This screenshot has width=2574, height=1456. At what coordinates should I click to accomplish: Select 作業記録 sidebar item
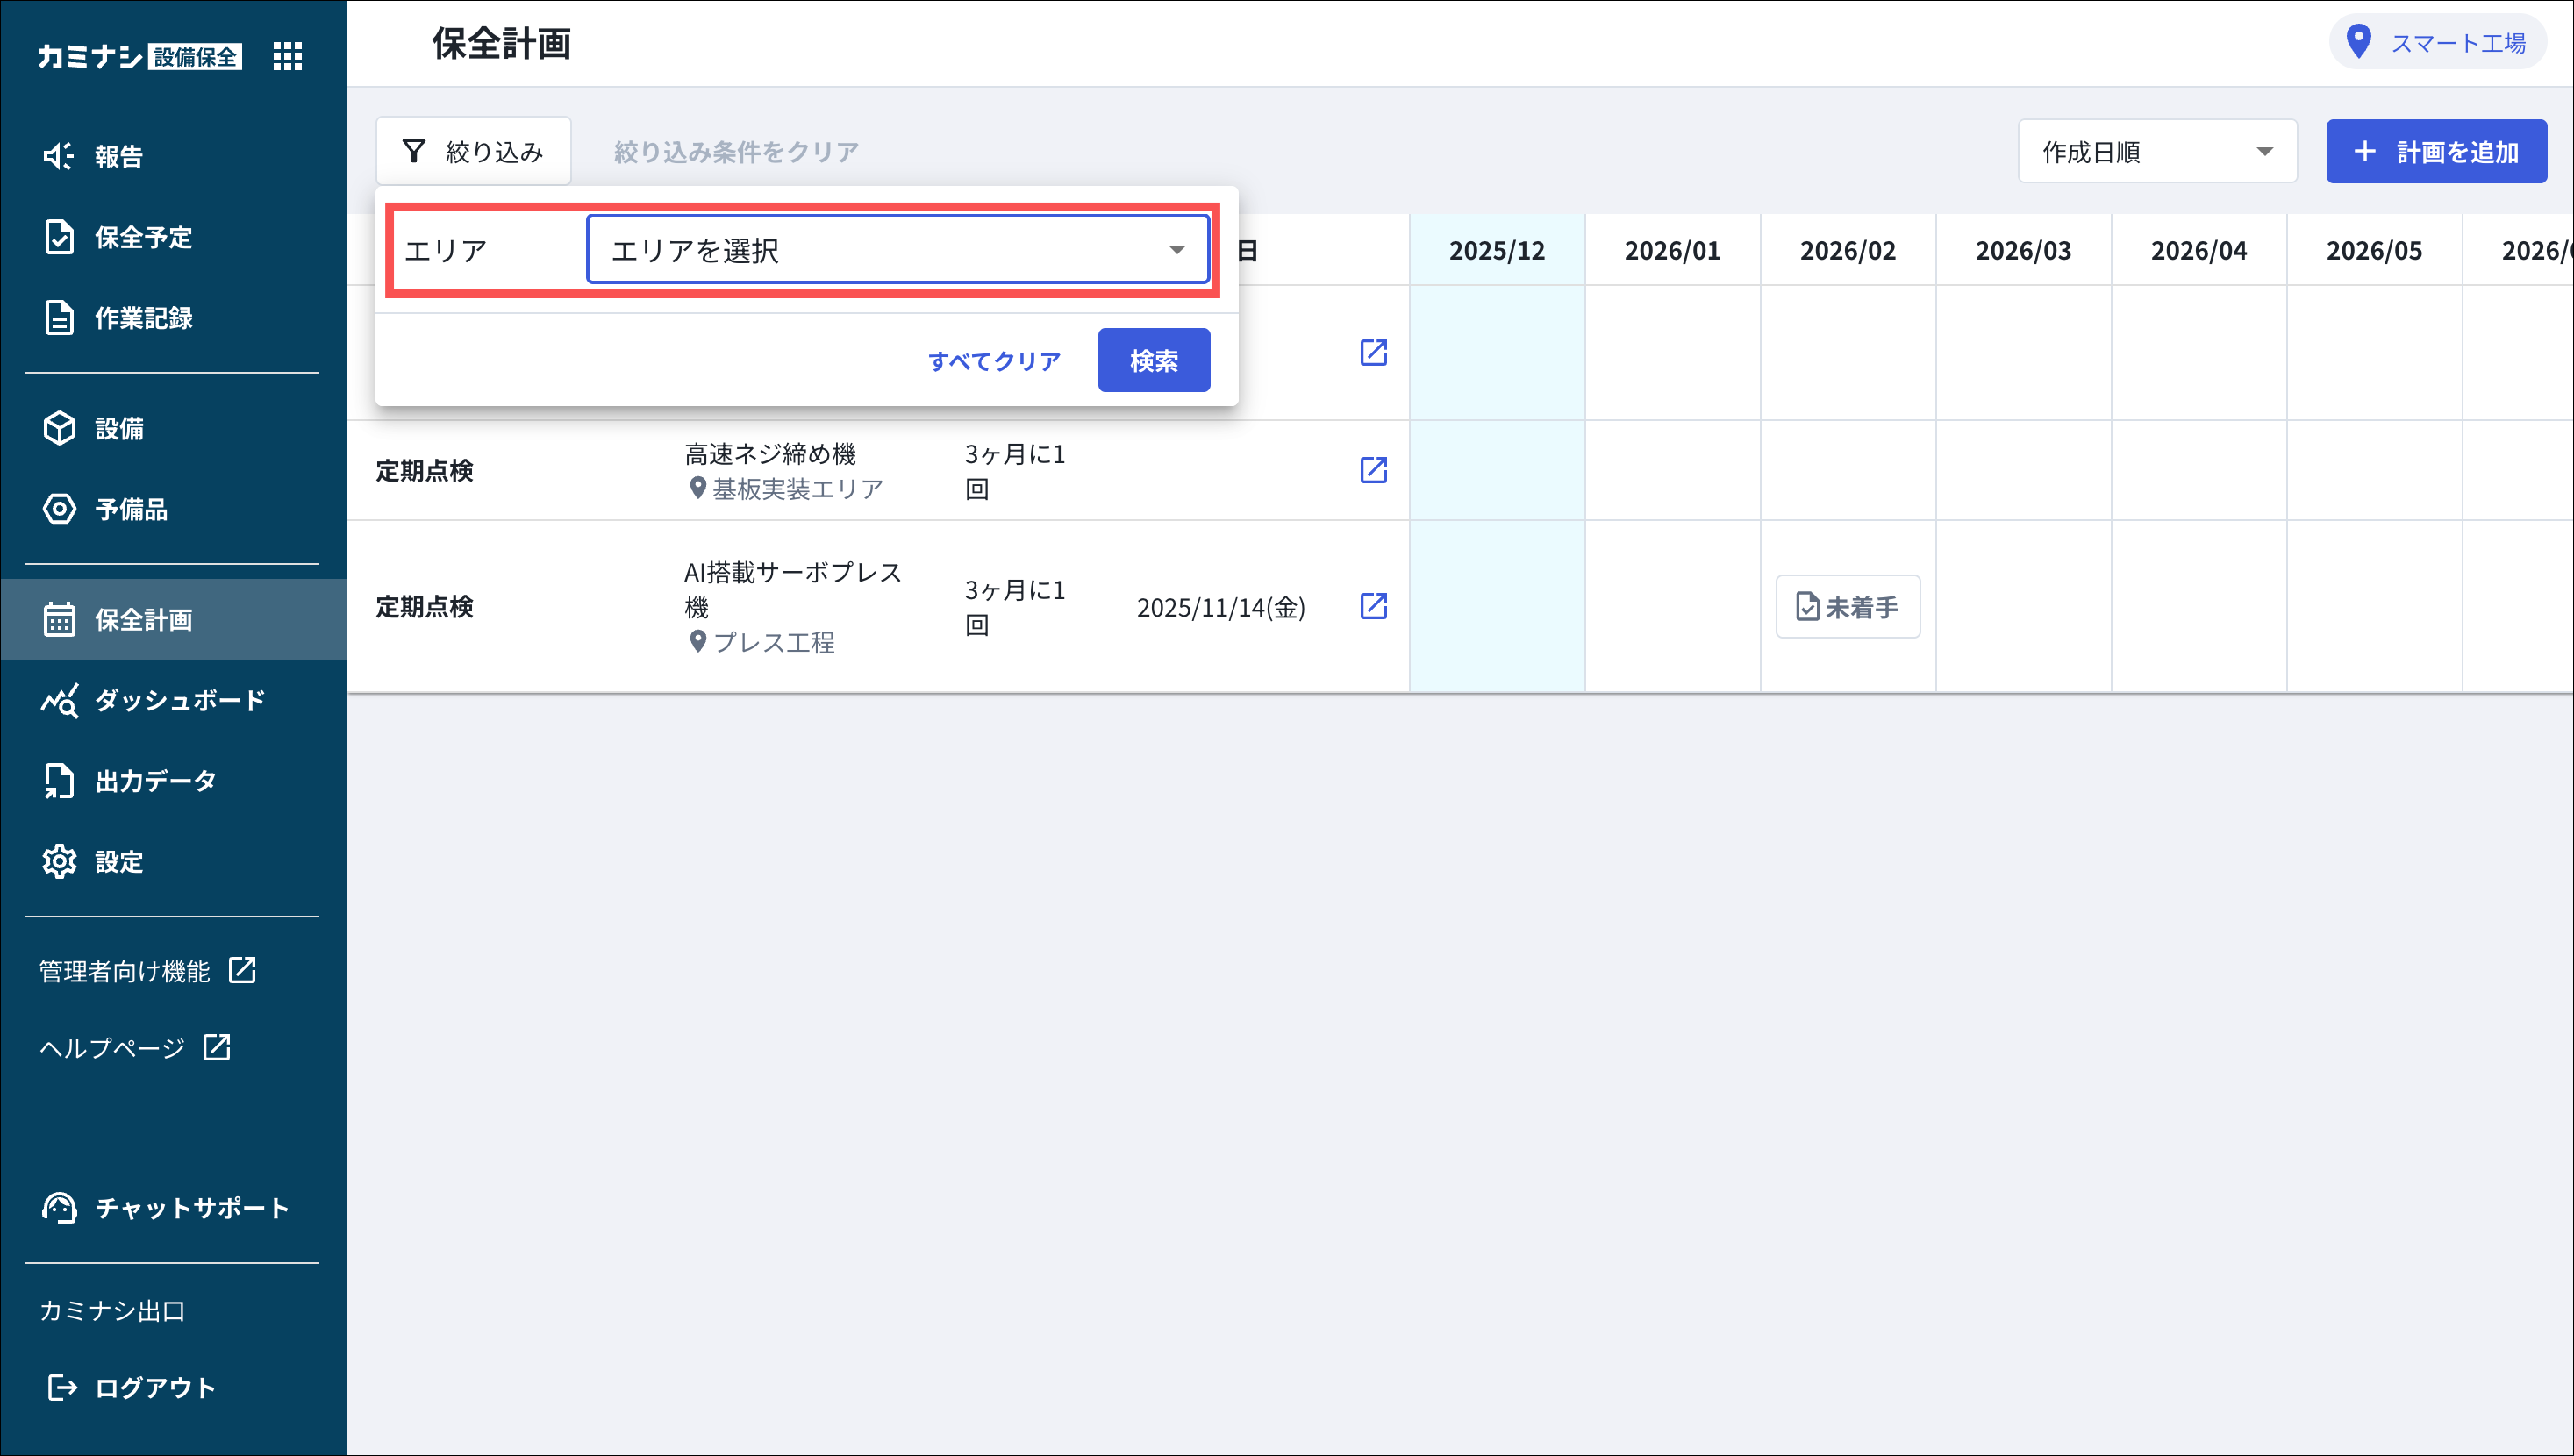click(x=143, y=318)
